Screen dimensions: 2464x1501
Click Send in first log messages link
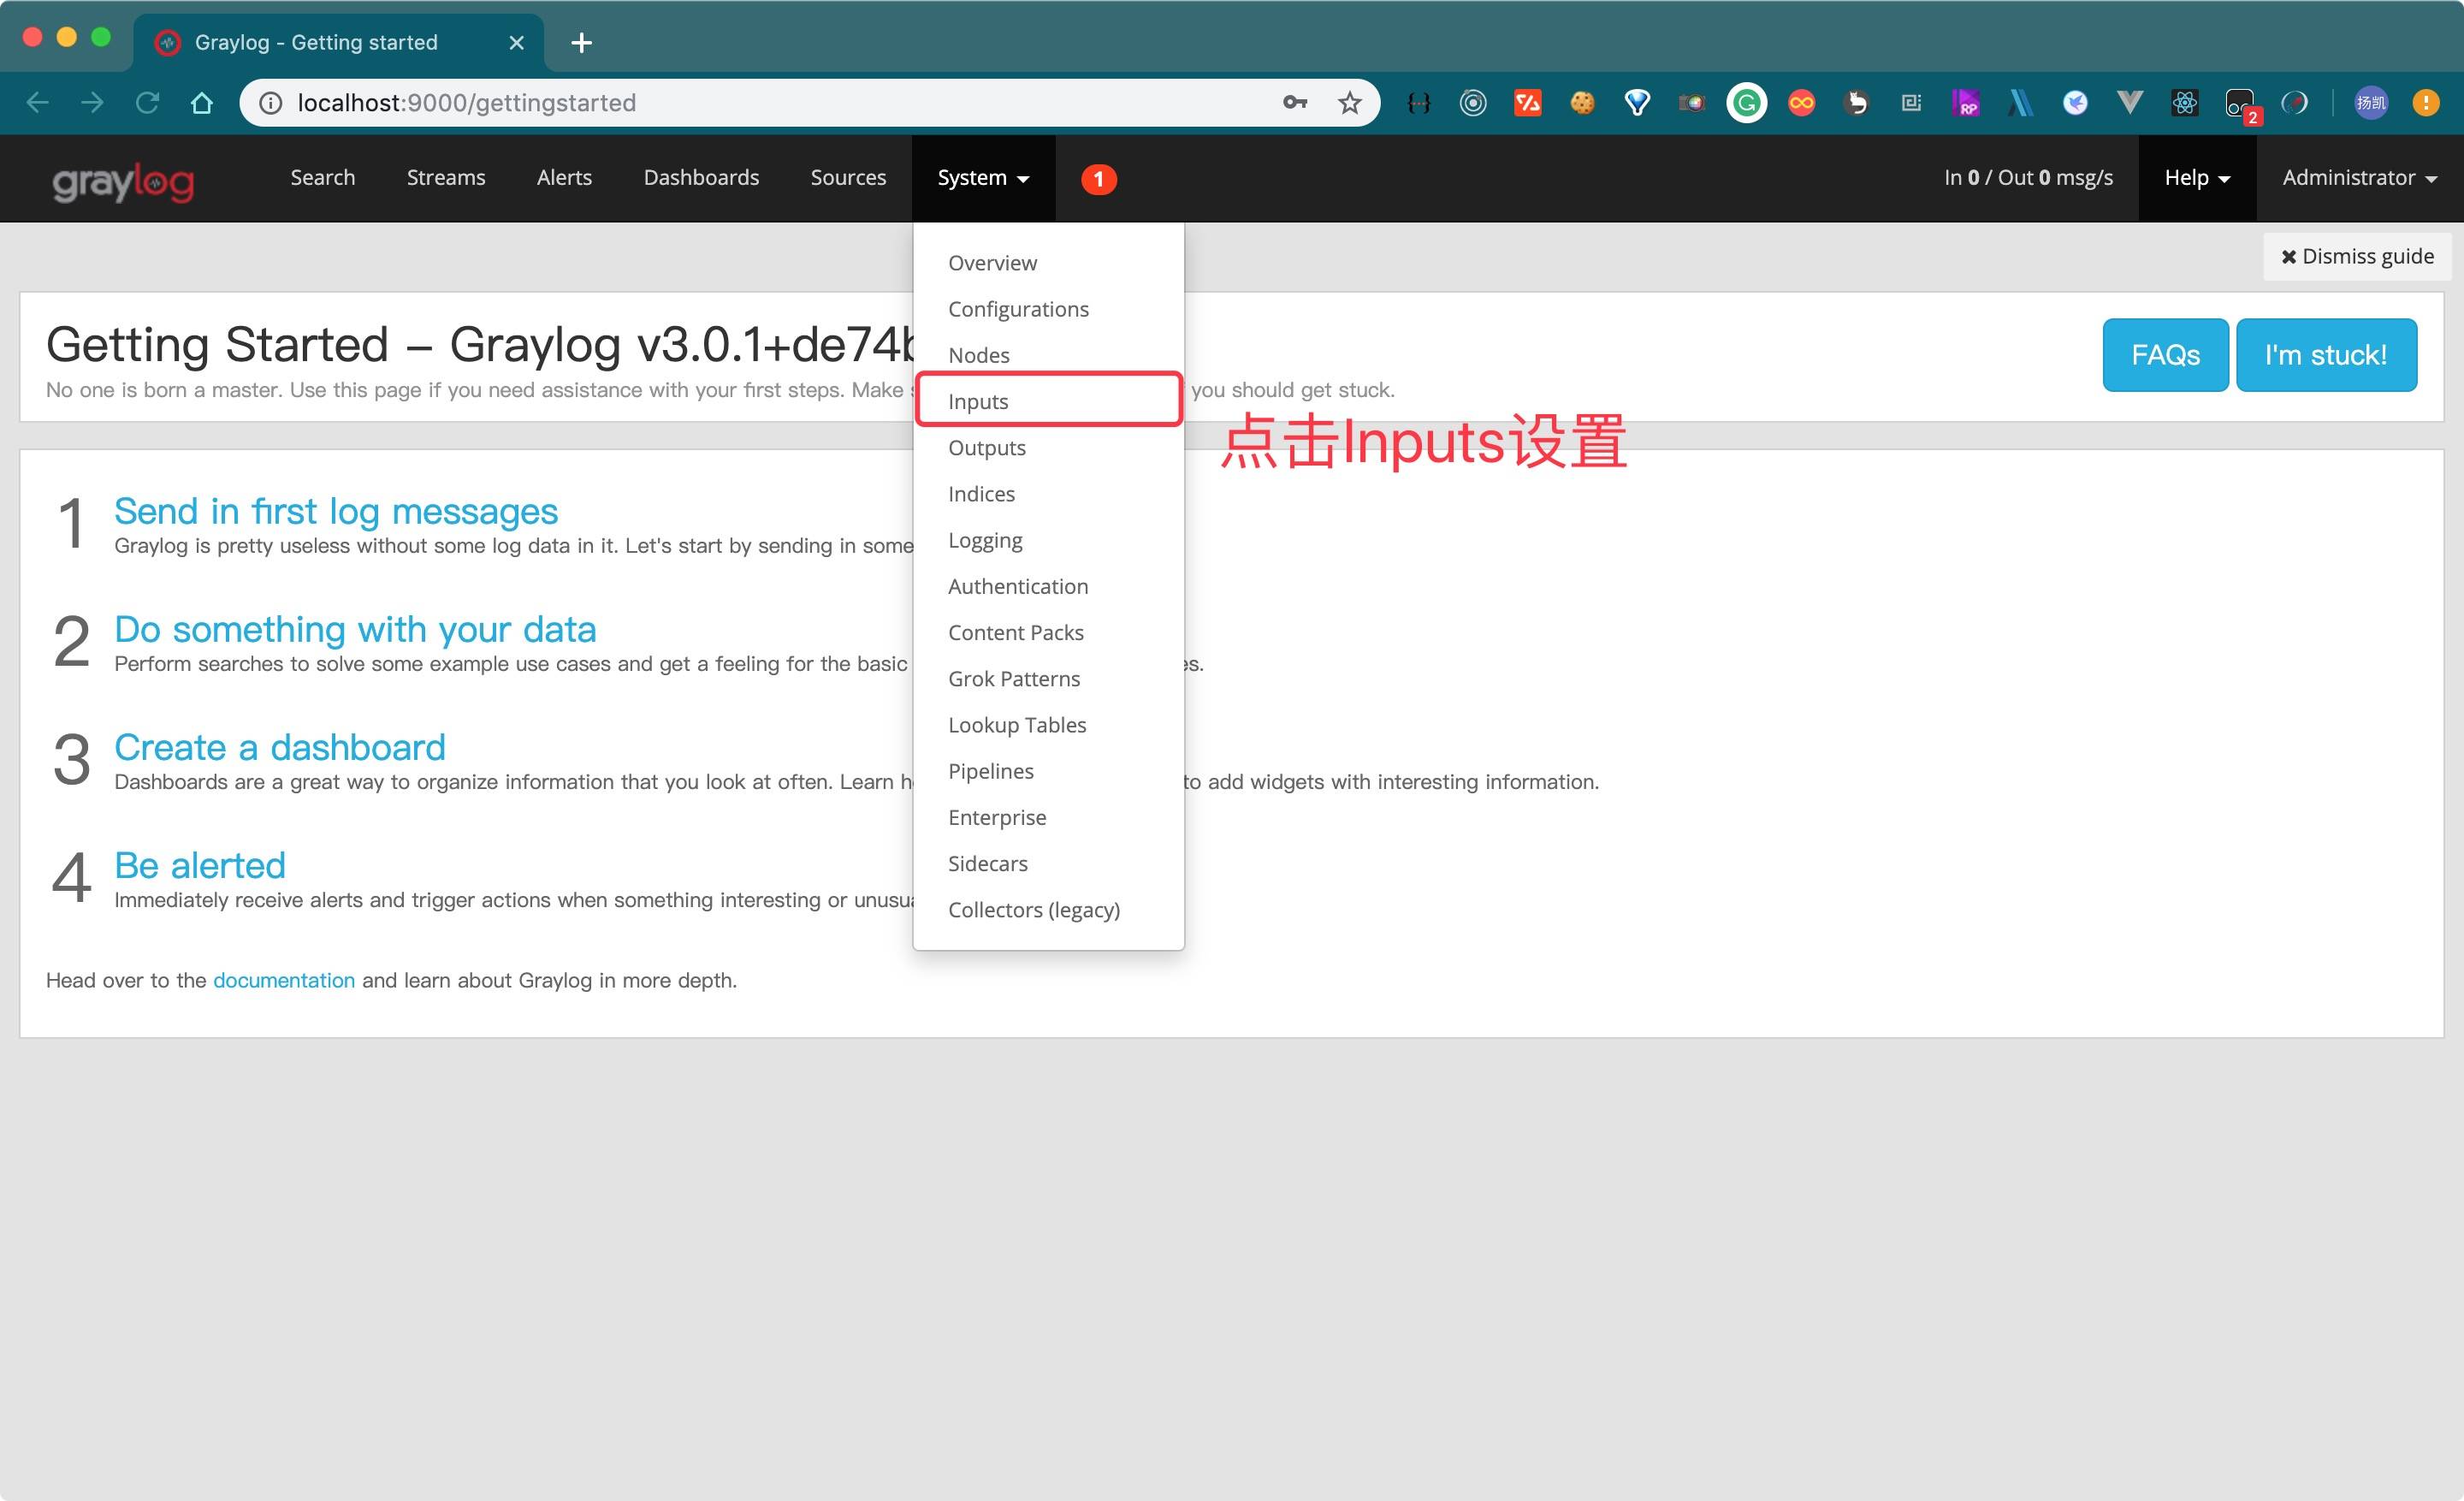[336, 510]
